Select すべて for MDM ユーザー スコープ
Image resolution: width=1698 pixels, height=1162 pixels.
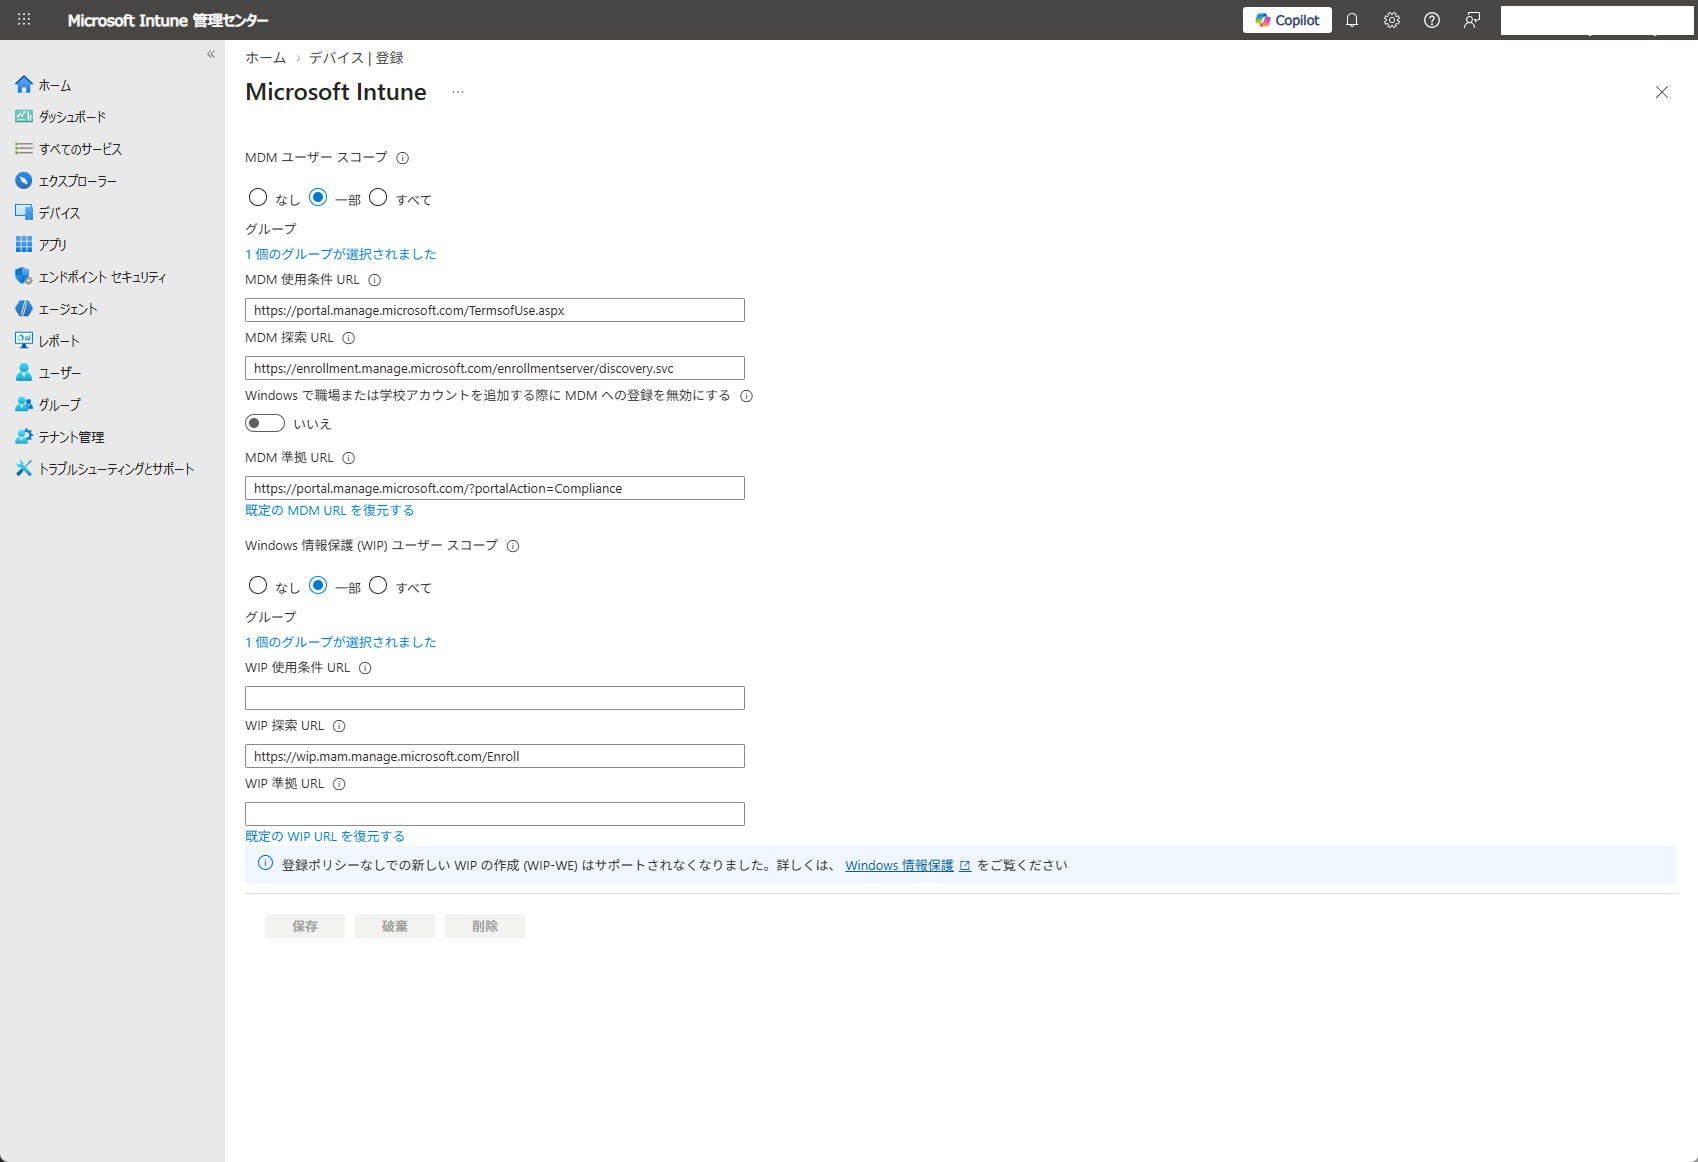(378, 197)
